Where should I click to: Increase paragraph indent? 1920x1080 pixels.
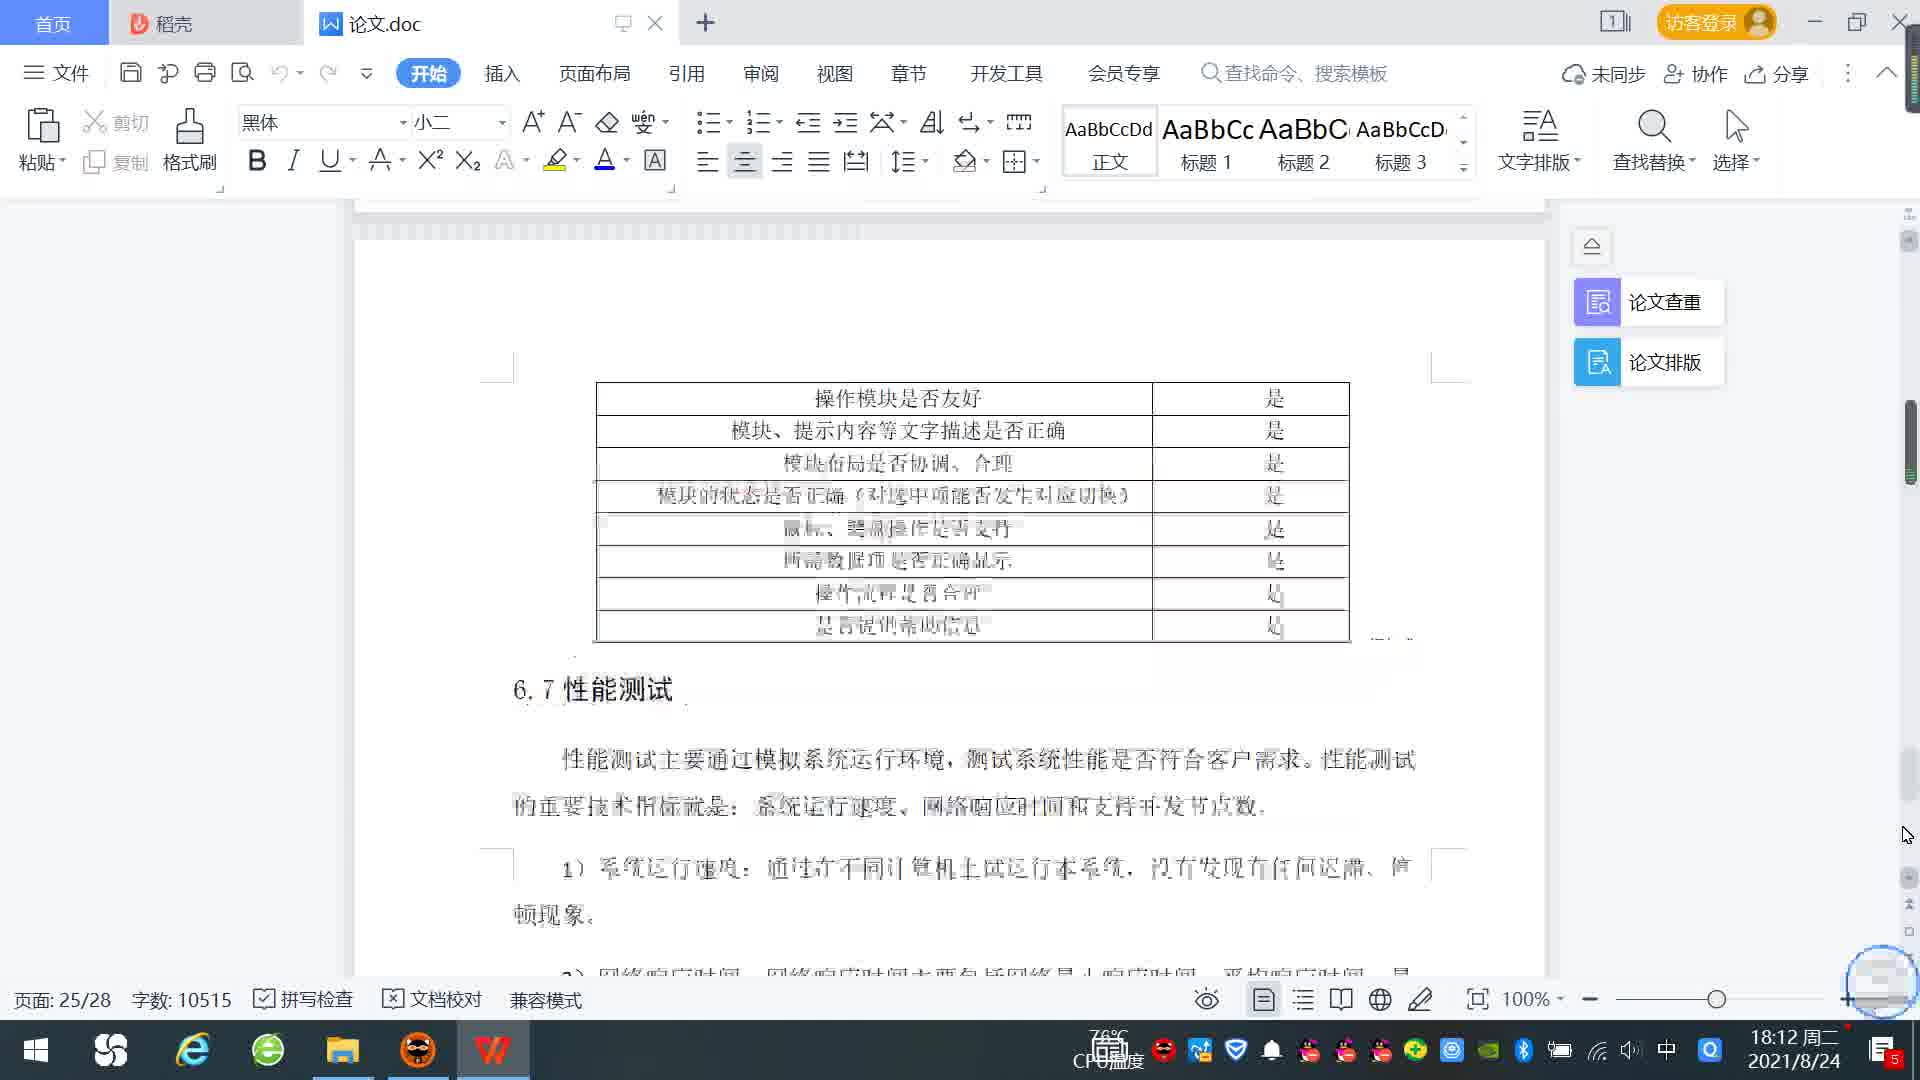point(845,122)
